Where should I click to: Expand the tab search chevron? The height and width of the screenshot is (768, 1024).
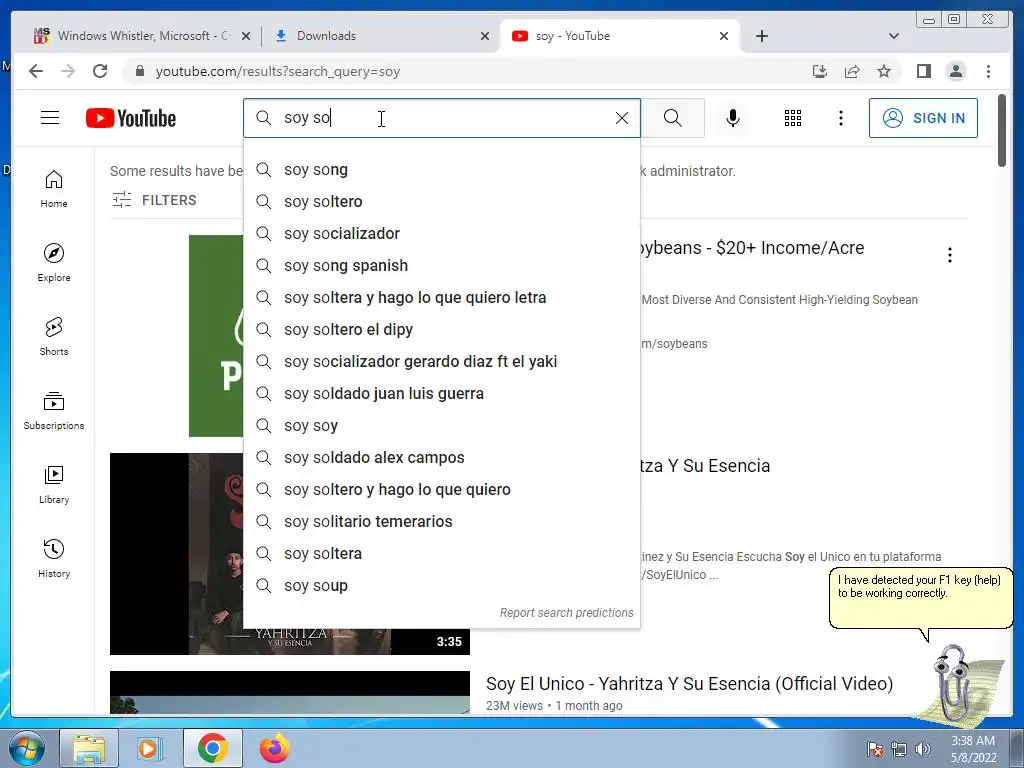coord(894,36)
